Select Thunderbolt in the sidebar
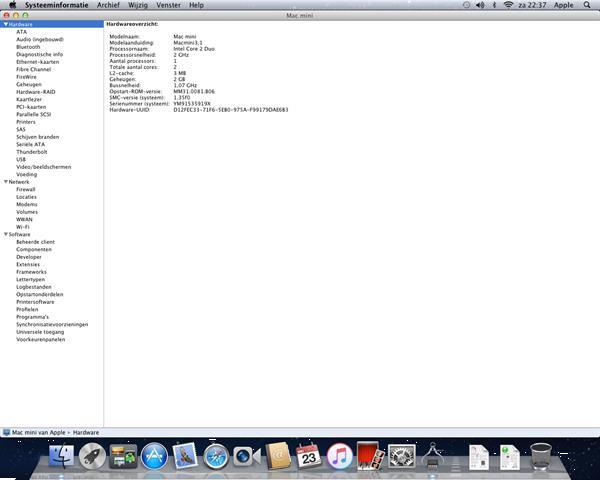 [x=32, y=152]
